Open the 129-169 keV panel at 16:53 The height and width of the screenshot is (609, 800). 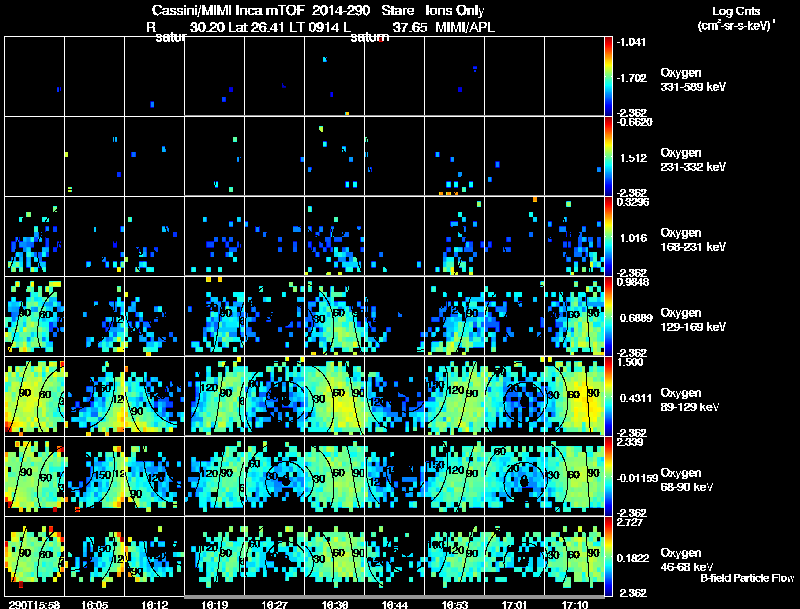pyautogui.click(x=455, y=316)
